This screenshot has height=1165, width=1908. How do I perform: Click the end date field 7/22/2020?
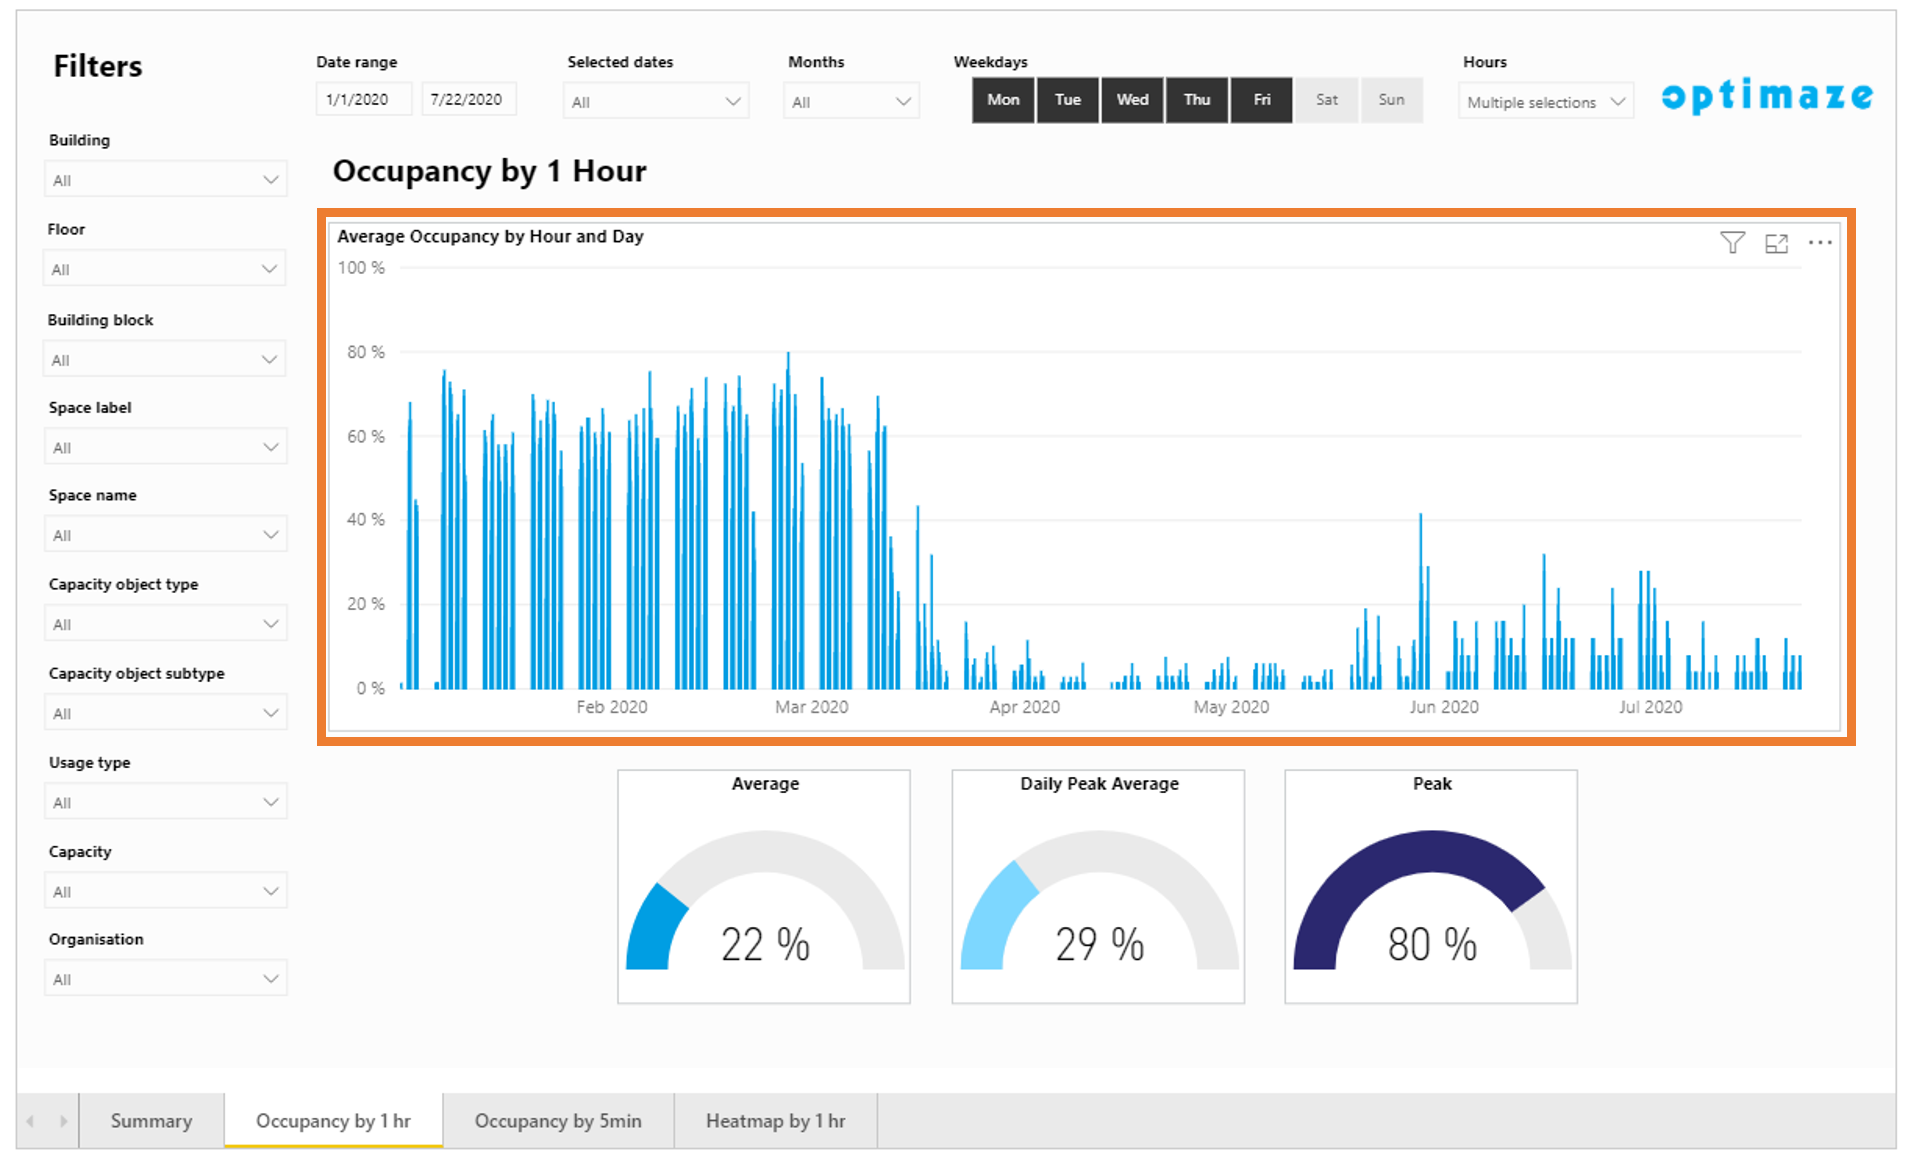coord(468,100)
